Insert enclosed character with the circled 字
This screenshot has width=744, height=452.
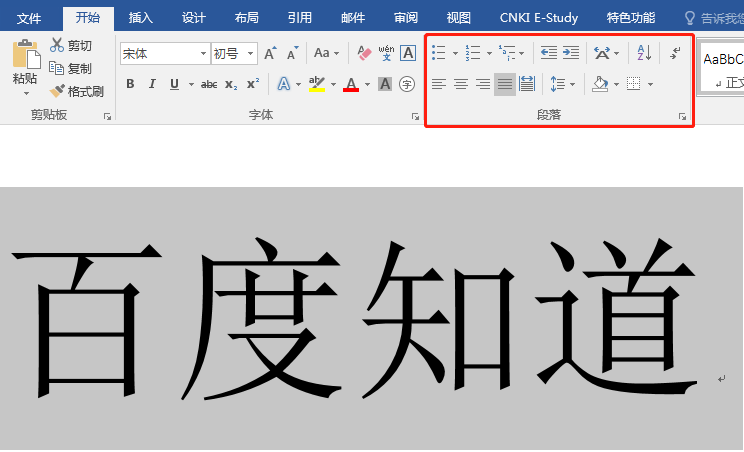(407, 84)
